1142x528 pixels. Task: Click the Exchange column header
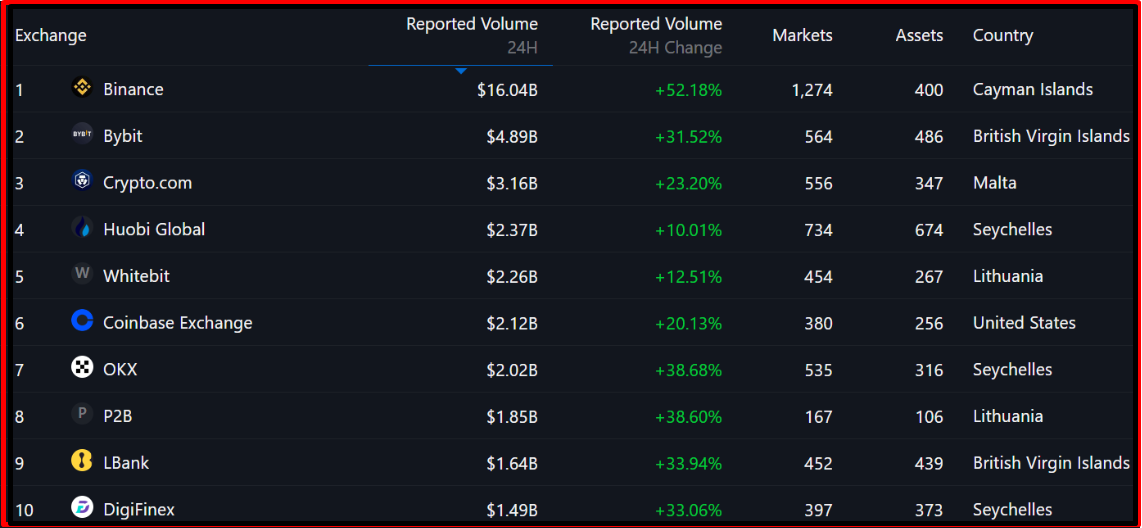pyautogui.click(x=51, y=36)
